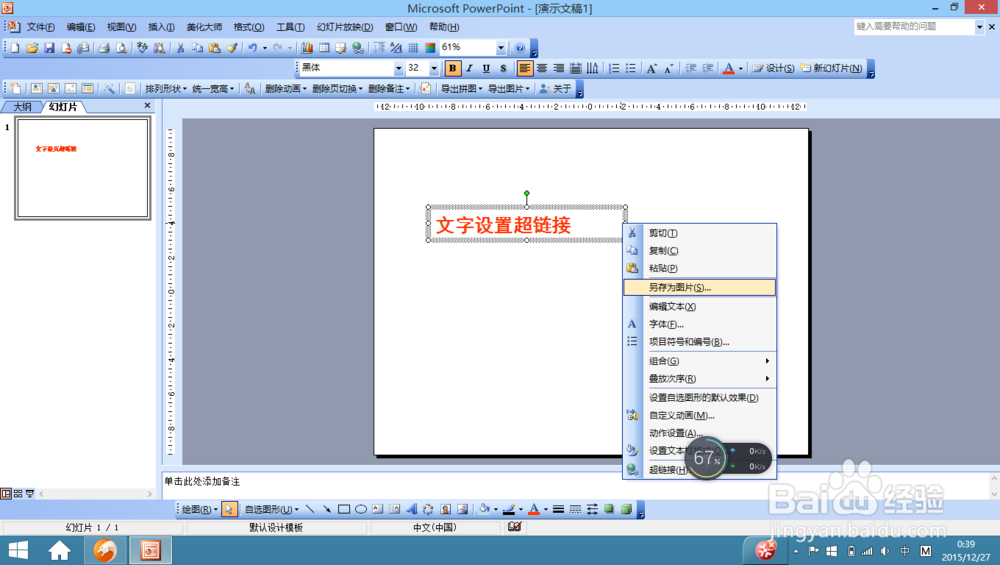
Task: Toggle Bold formatting
Action: (453, 68)
